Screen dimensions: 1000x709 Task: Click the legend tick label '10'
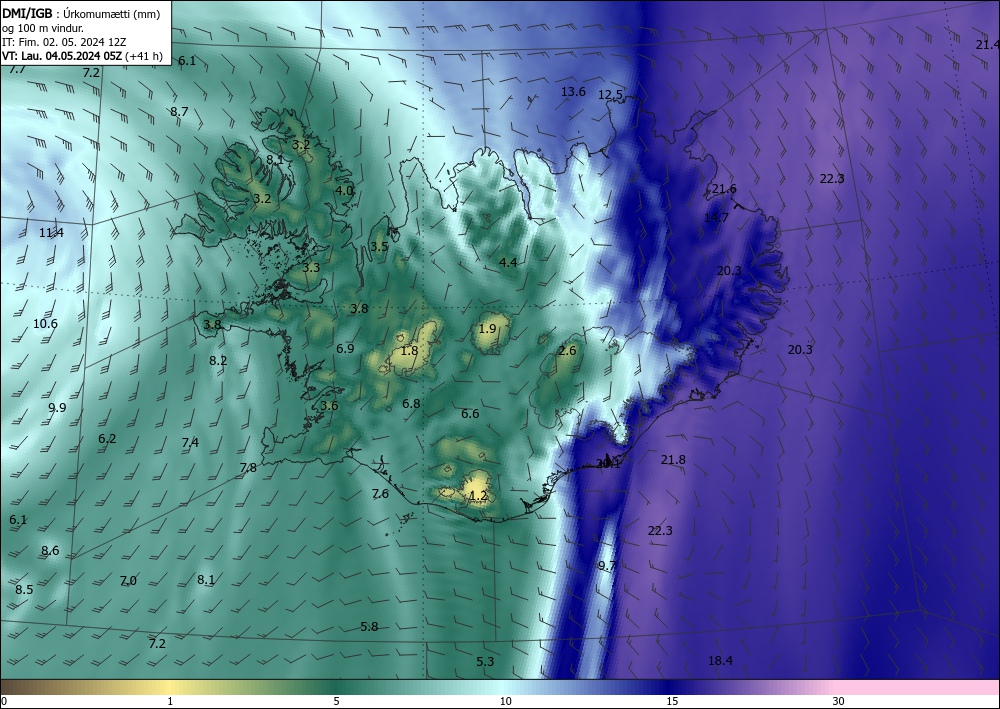click(x=505, y=701)
